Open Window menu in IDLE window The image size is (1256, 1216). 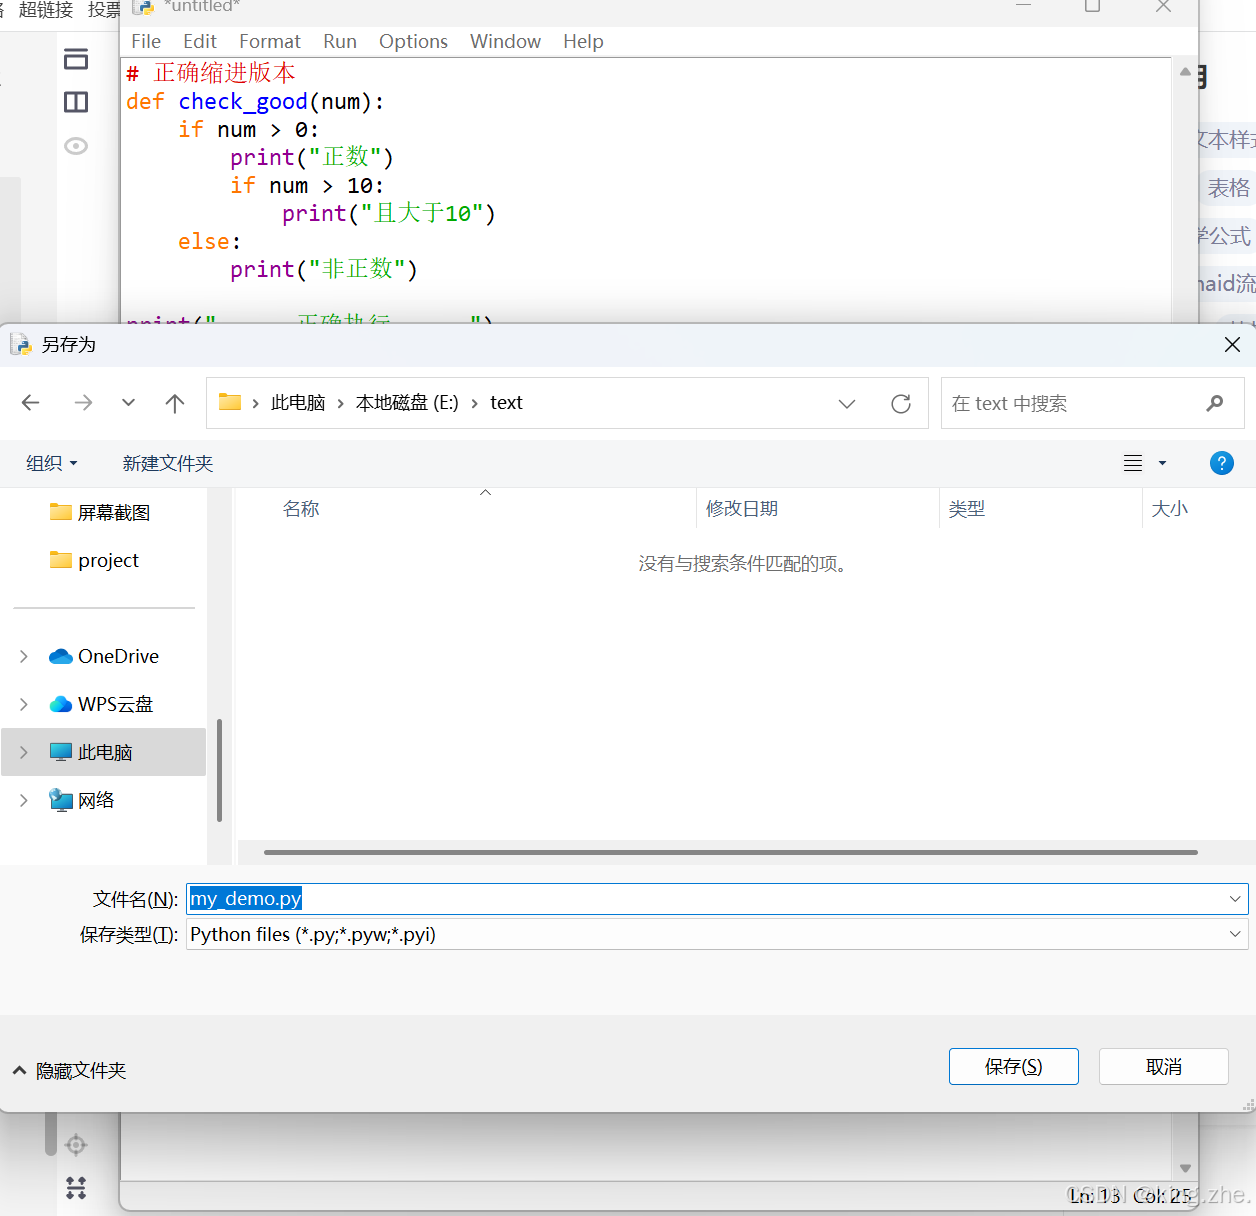505,42
